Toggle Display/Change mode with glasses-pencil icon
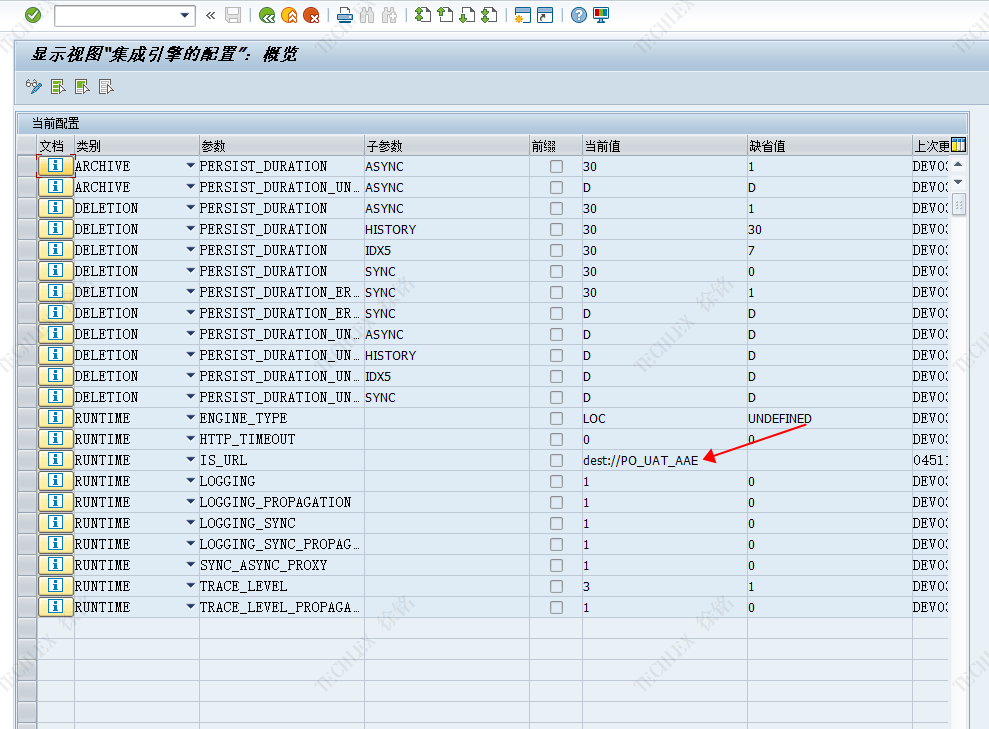 click(x=34, y=87)
